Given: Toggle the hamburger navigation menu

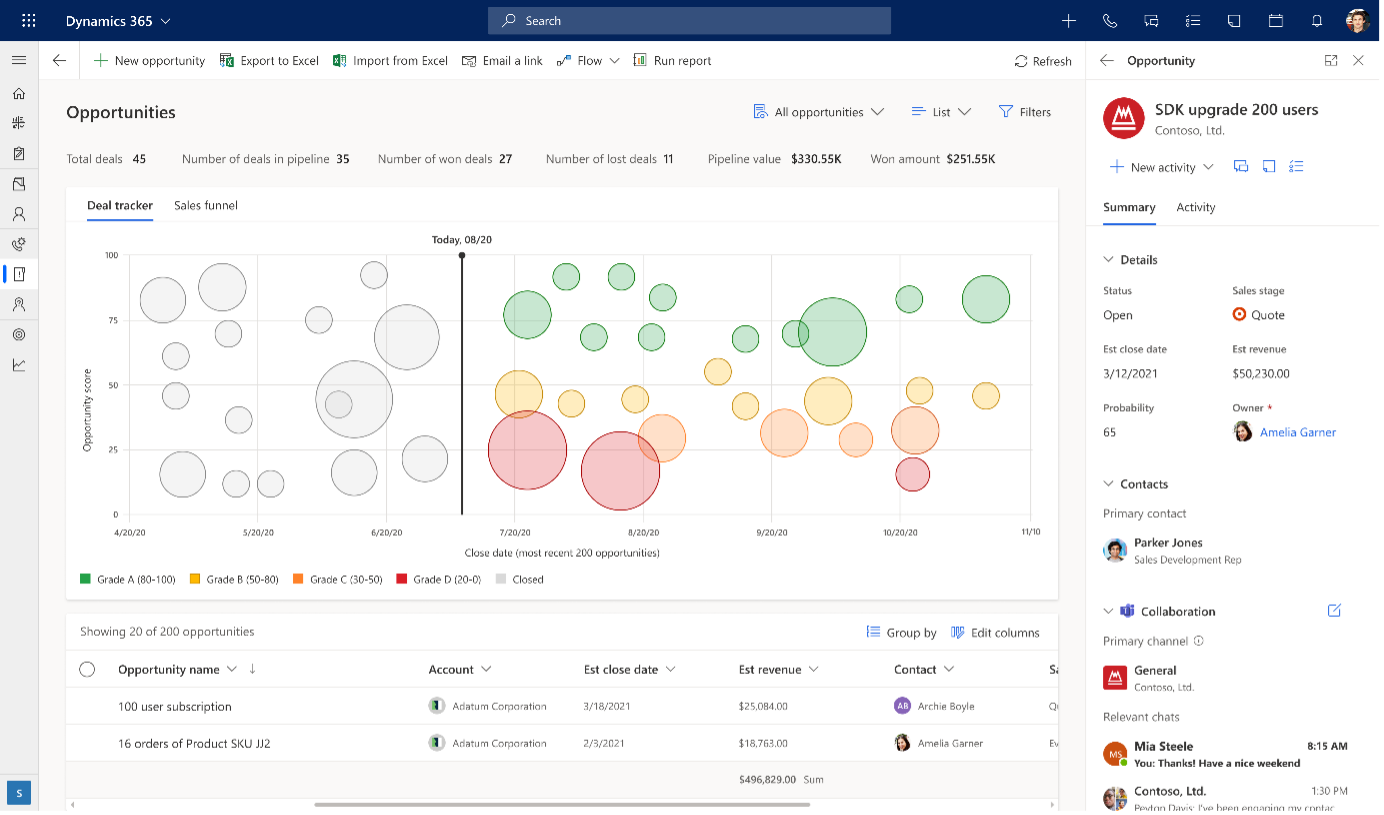Looking at the screenshot, I should (19, 60).
